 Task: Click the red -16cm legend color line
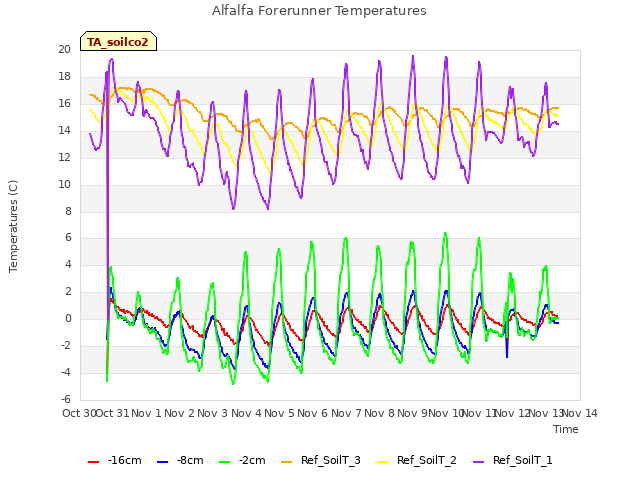[93, 462]
